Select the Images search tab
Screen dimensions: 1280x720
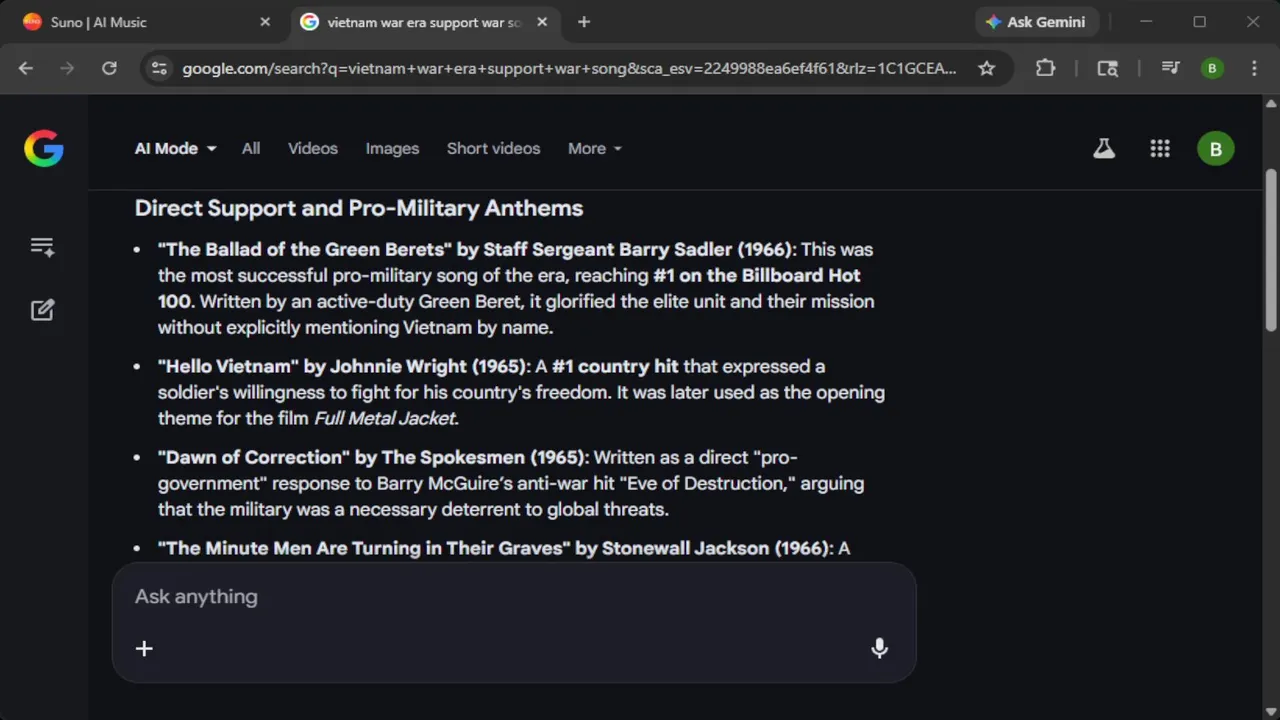tap(392, 148)
